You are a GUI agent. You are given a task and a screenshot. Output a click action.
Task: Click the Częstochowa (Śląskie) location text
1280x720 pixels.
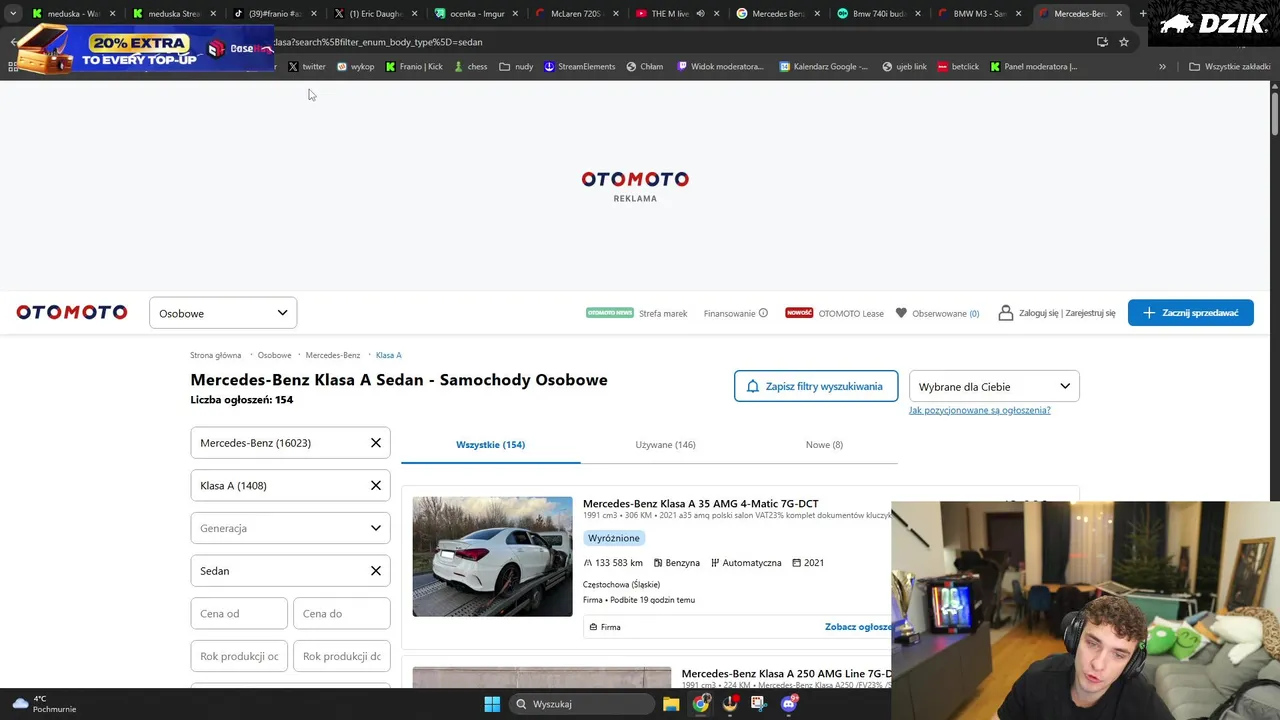pyautogui.click(x=621, y=584)
